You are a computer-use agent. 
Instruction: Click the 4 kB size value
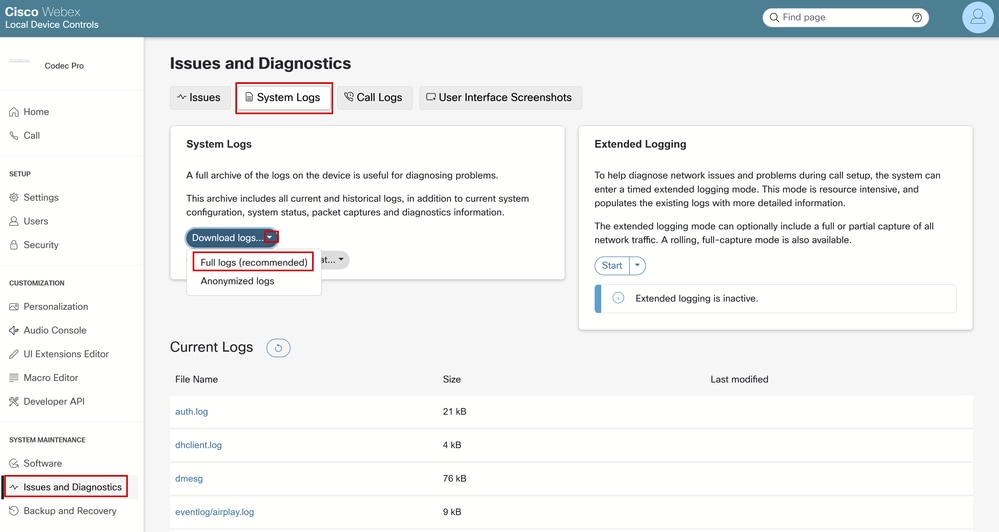pyautogui.click(x=452, y=445)
